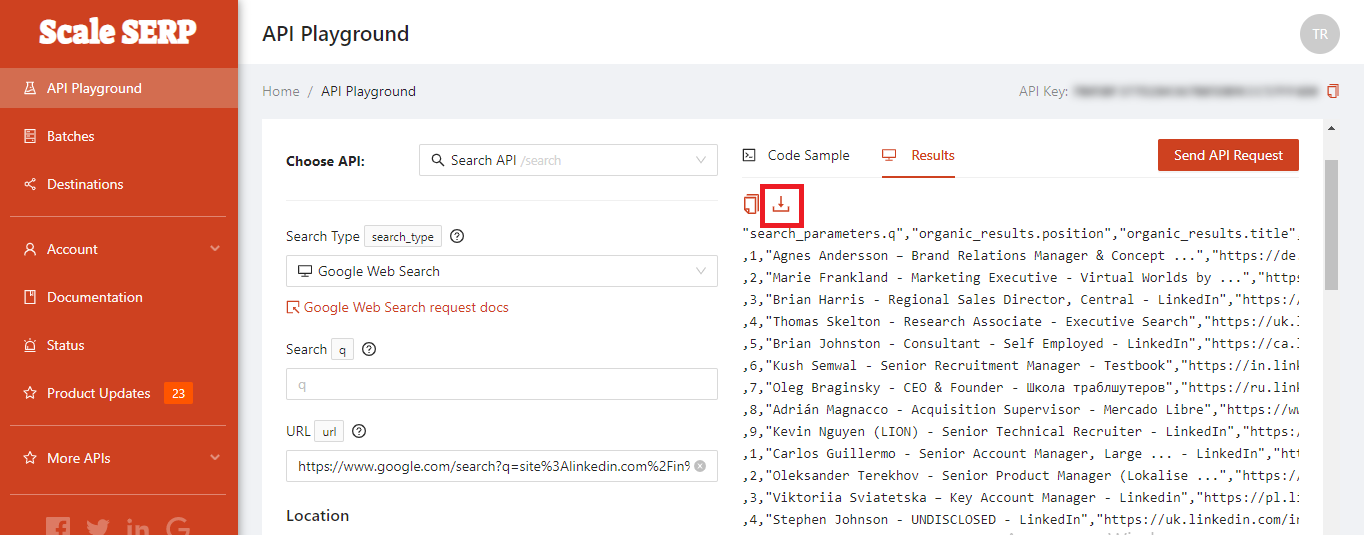Click the 23 updates badge
The height and width of the screenshot is (535, 1364).
point(179,393)
